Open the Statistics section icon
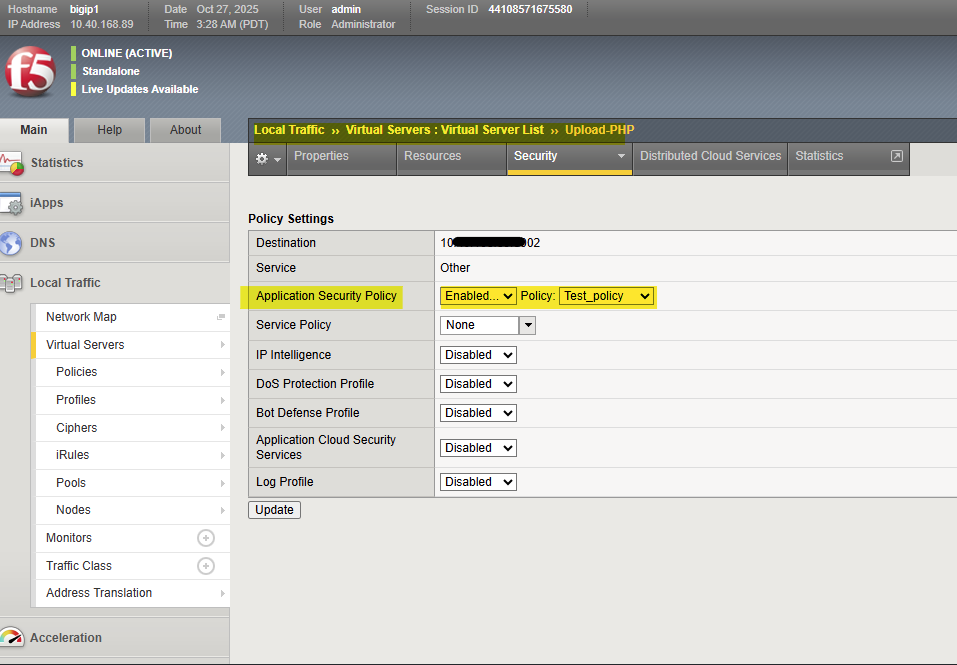The image size is (957, 665). (12, 163)
